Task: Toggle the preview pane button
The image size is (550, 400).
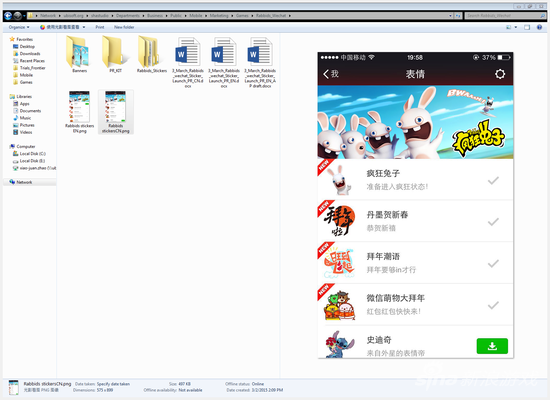Action: (x=527, y=27)
